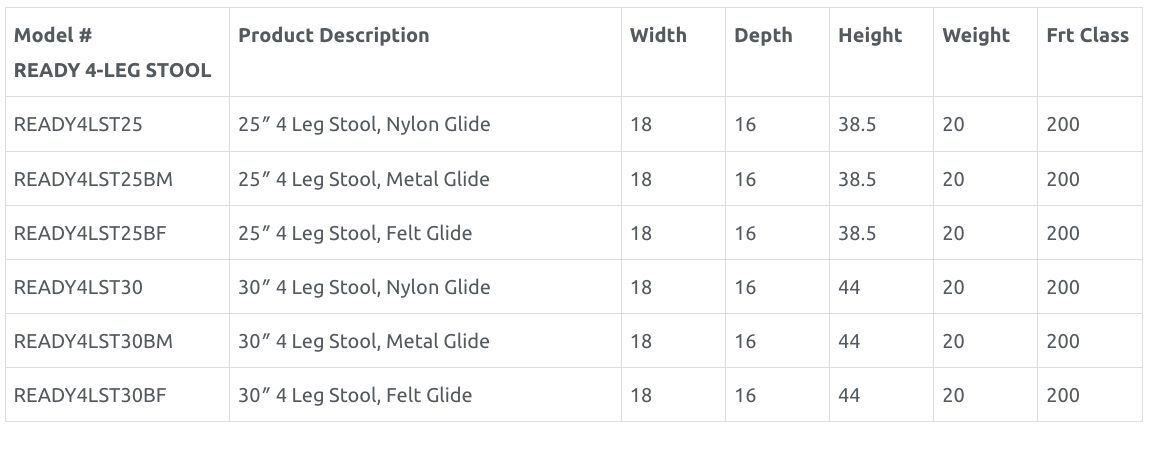
Task: Click the Model # column header
Action: point(53,35)
